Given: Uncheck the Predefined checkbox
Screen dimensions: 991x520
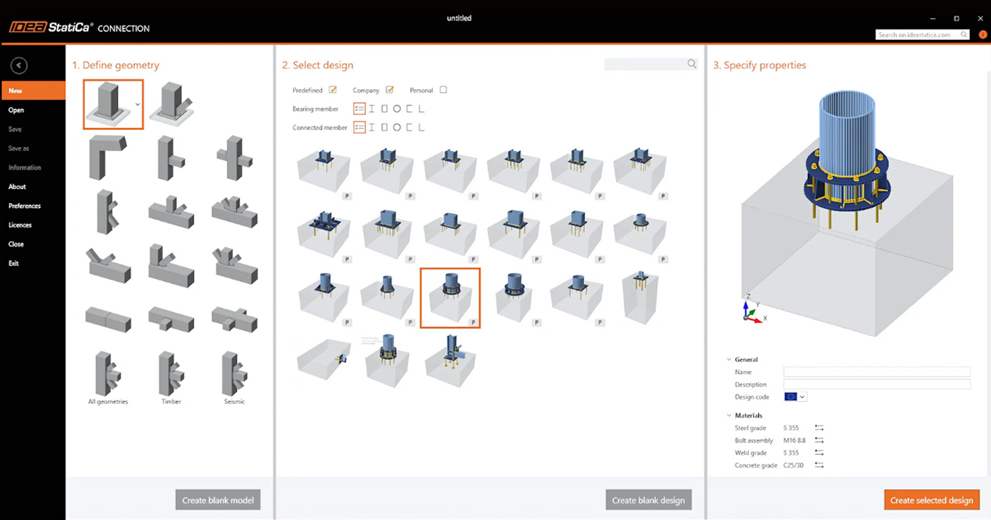Looking at the screenshot, I should [333, 90].
